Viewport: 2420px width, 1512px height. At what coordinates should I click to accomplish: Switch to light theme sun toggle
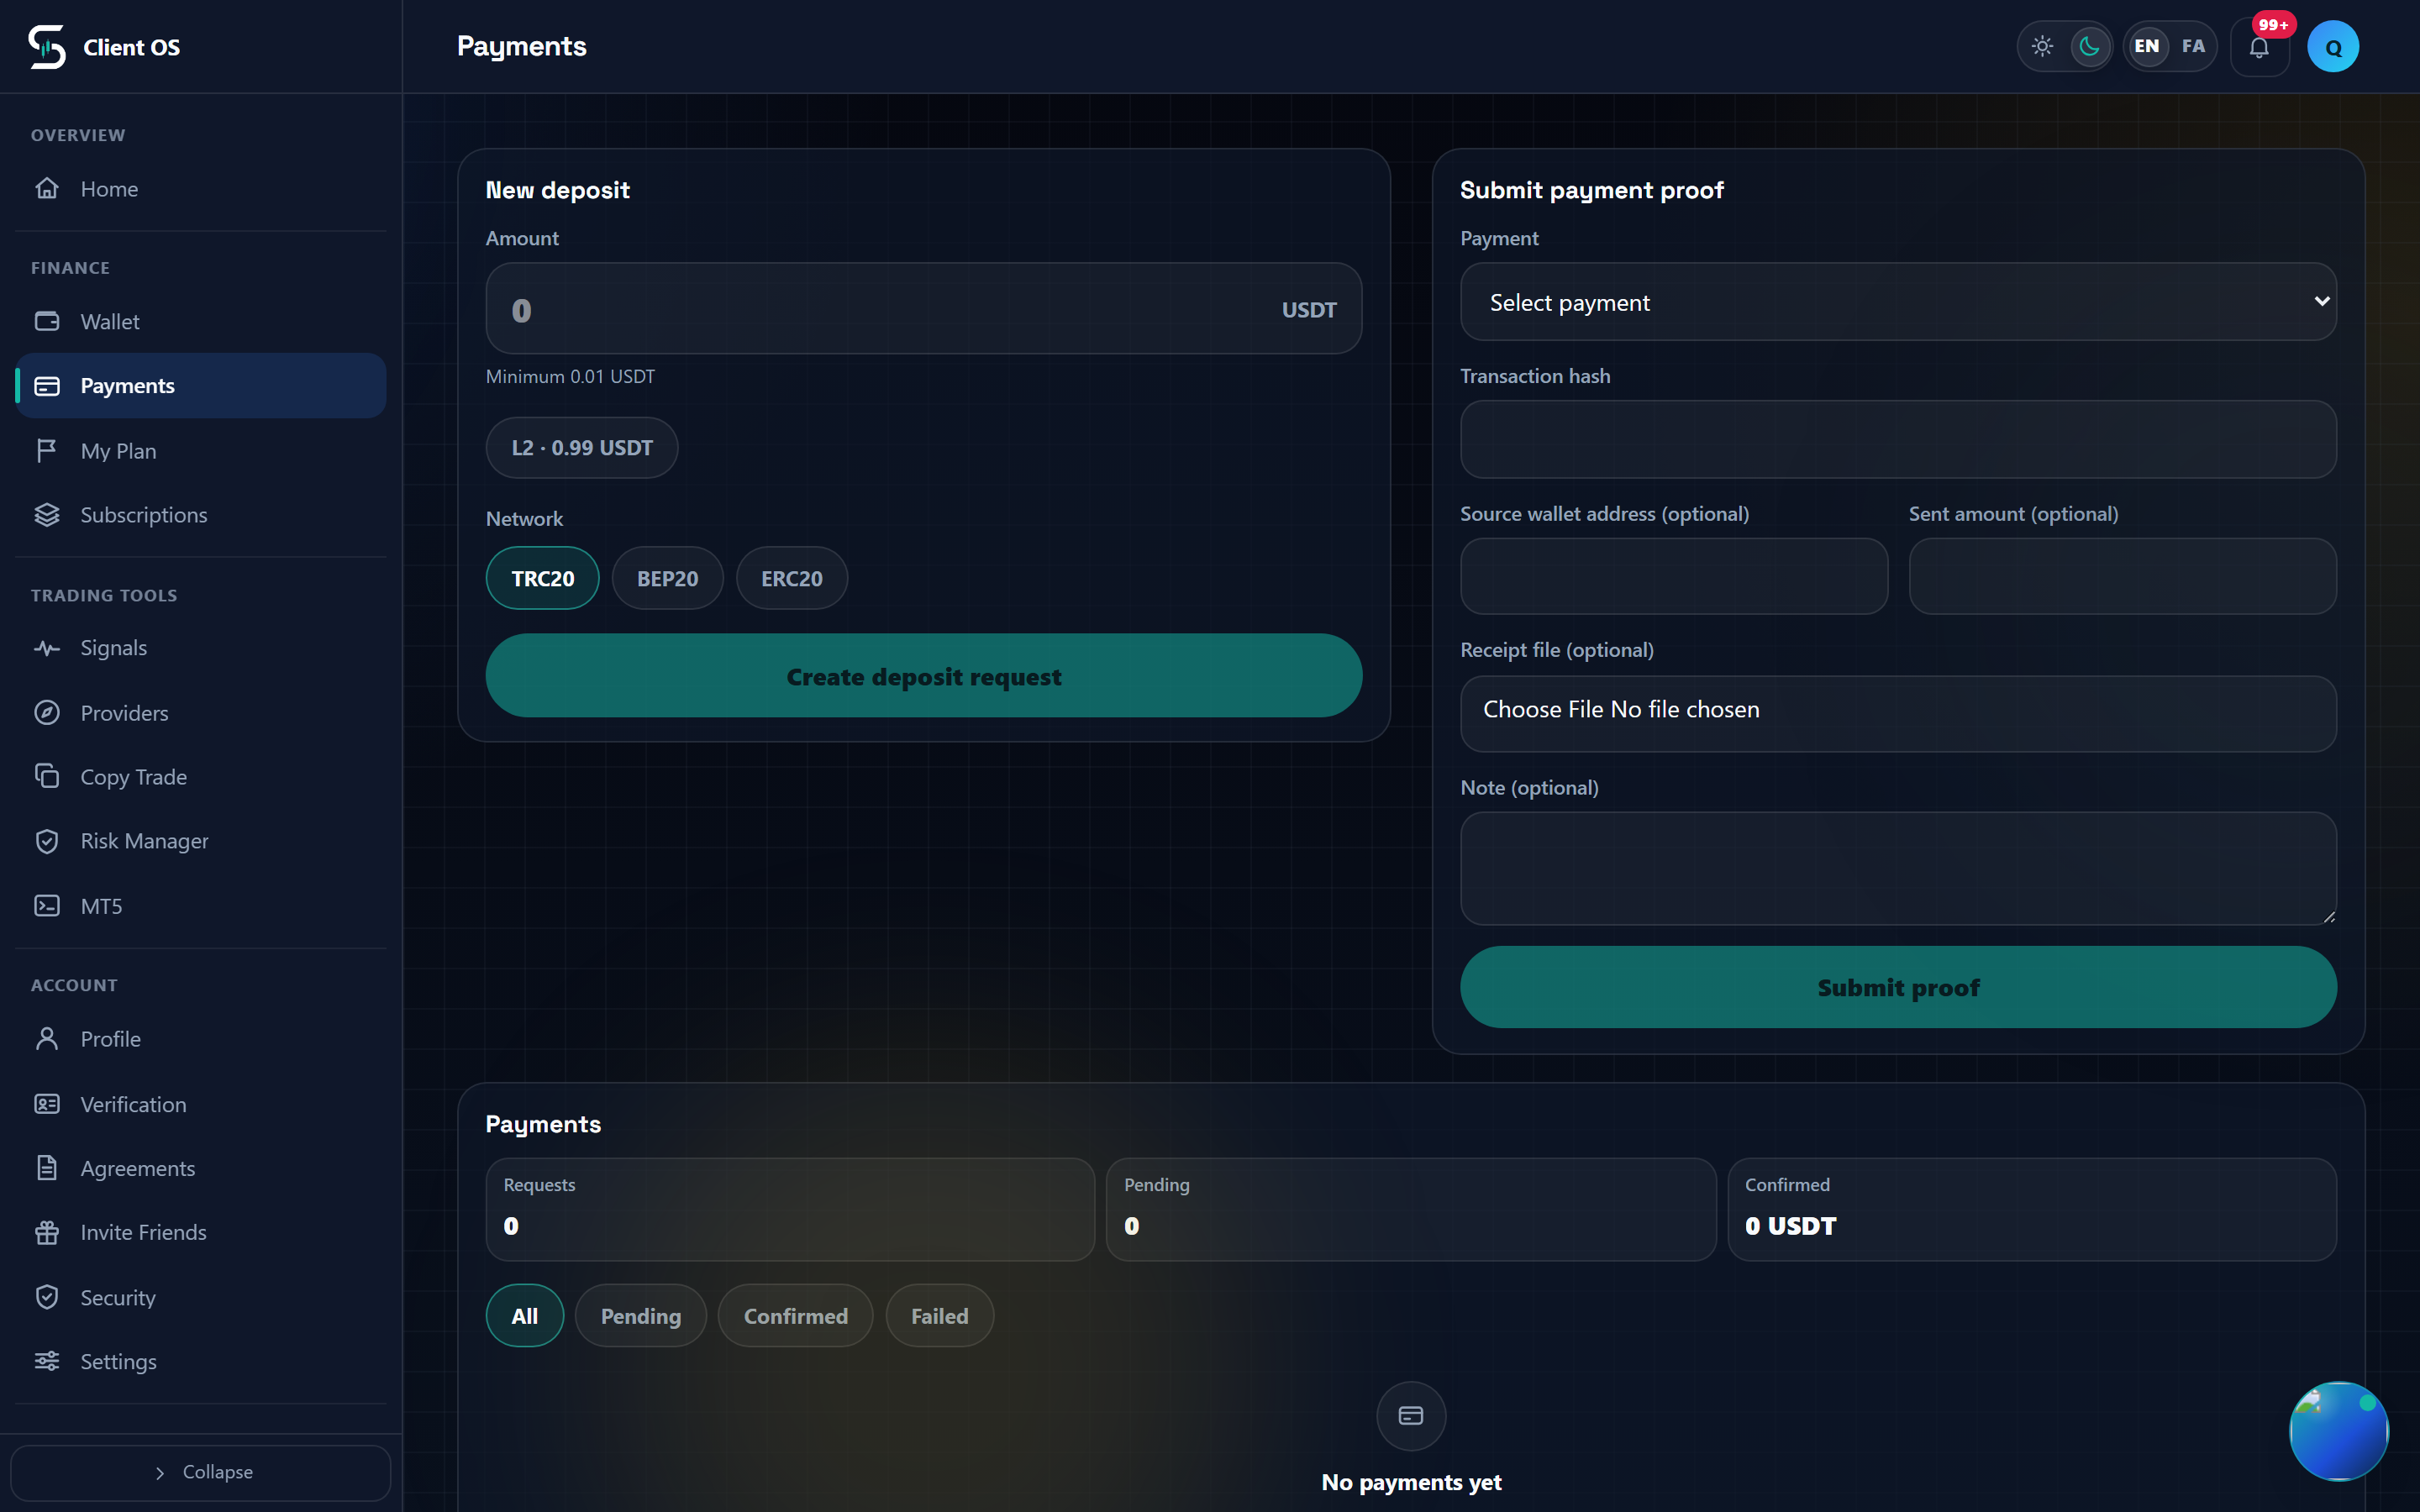click(x=2042, y=46)
